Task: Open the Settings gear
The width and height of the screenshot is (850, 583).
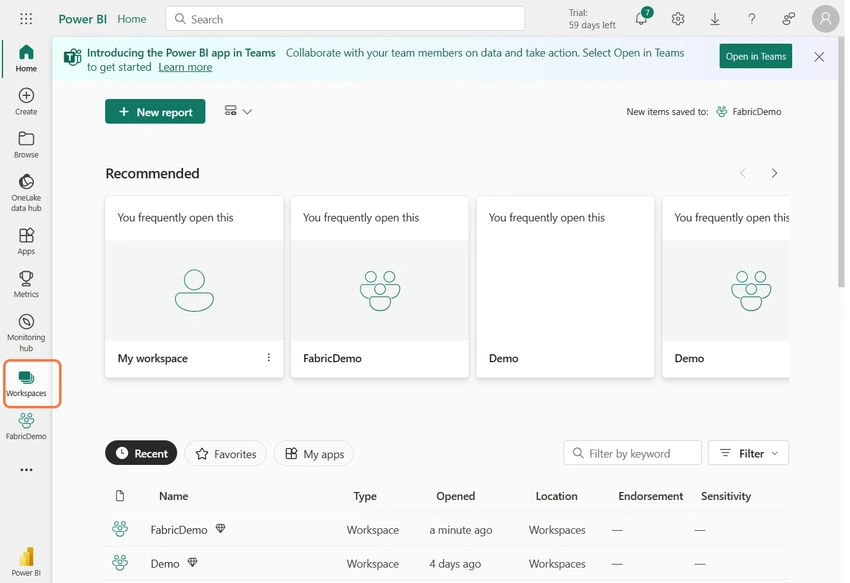Action: point(678,19)
